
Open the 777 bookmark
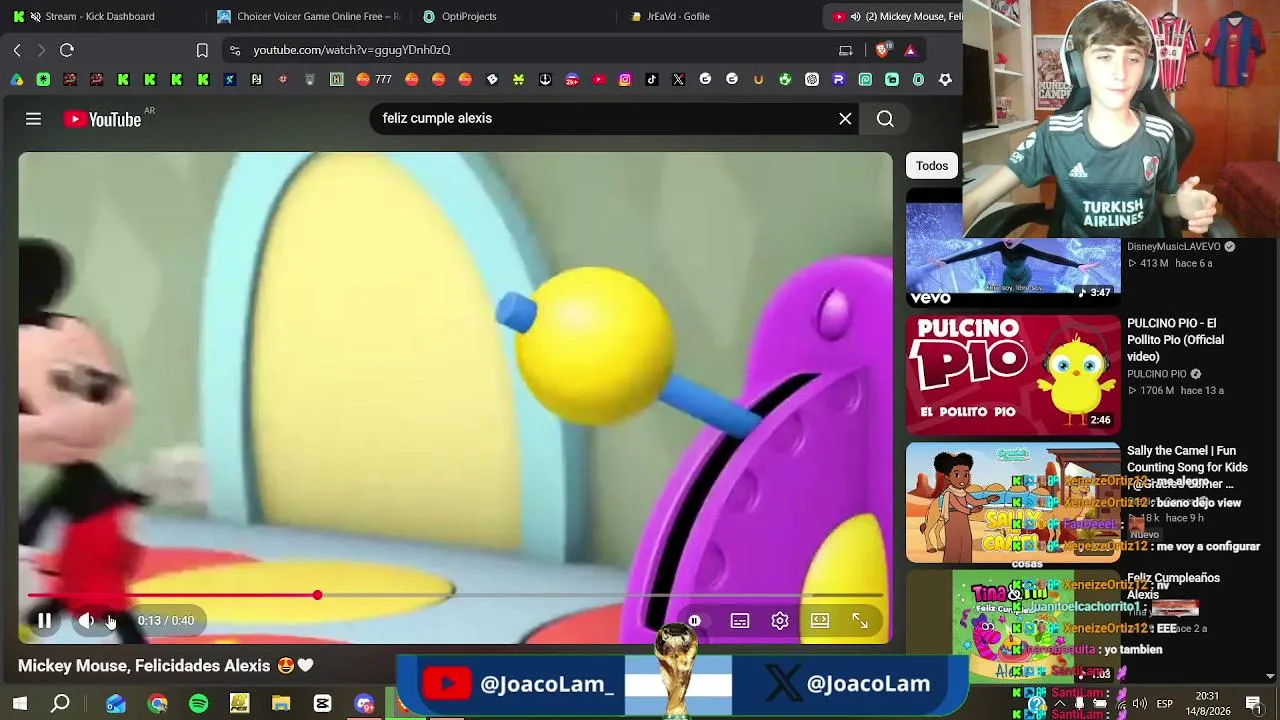tap(373, 80)
